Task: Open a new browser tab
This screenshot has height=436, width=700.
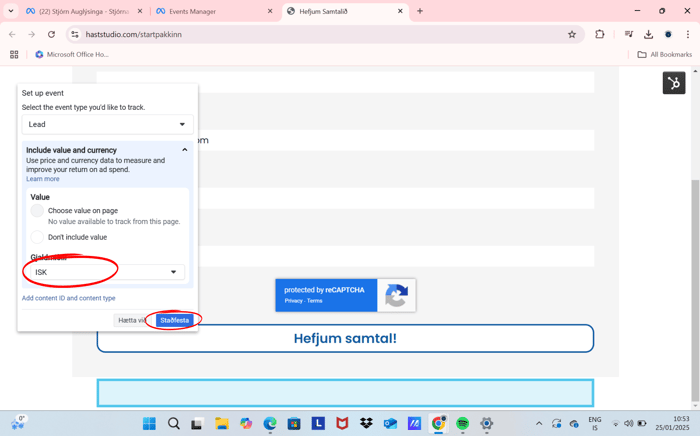Action: point(420,11)
